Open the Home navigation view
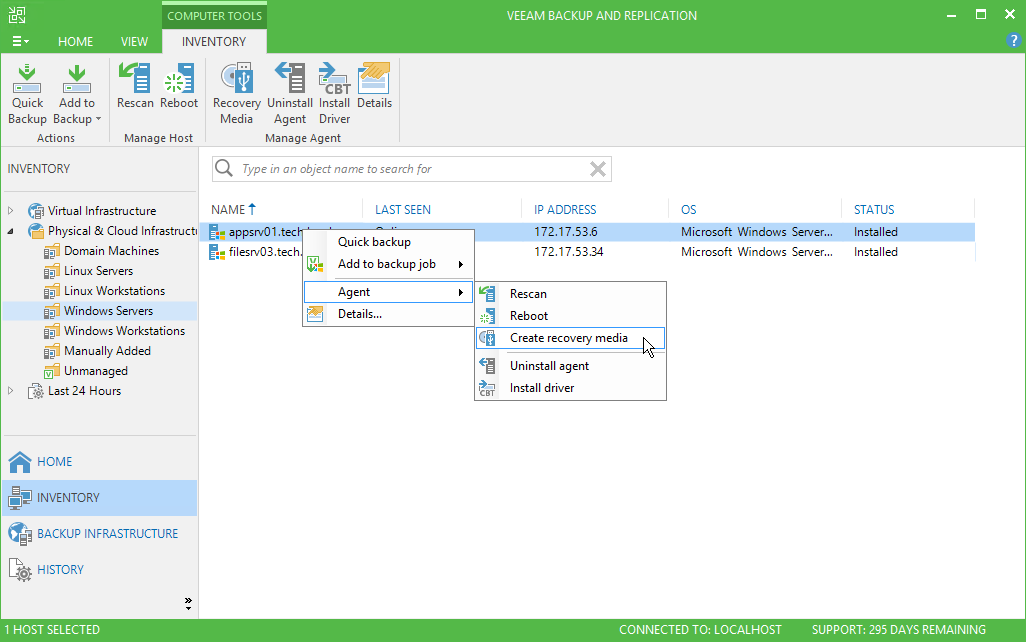 99,461
